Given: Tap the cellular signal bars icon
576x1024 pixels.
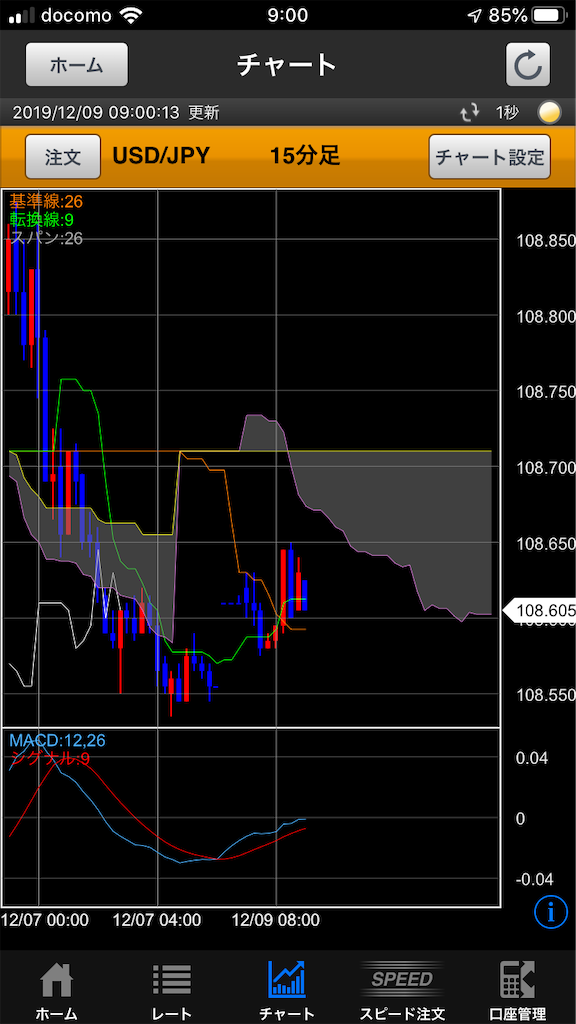Looking at the screenshot, I should click(21, 16).
